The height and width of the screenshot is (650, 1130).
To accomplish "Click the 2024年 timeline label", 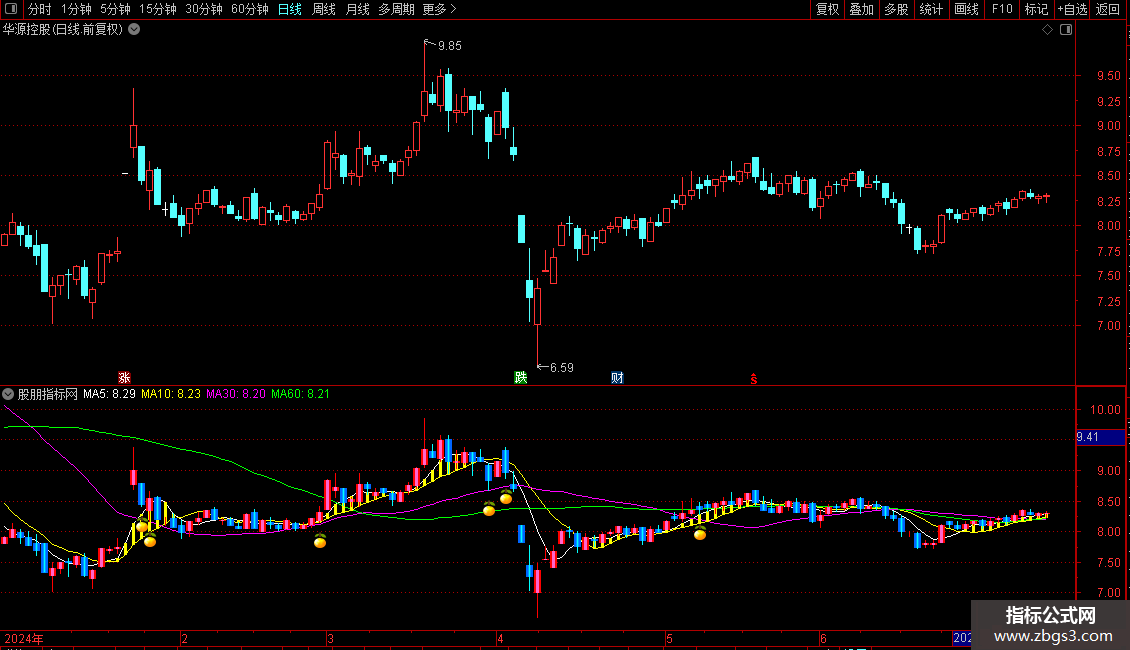I will coord(24,638).
